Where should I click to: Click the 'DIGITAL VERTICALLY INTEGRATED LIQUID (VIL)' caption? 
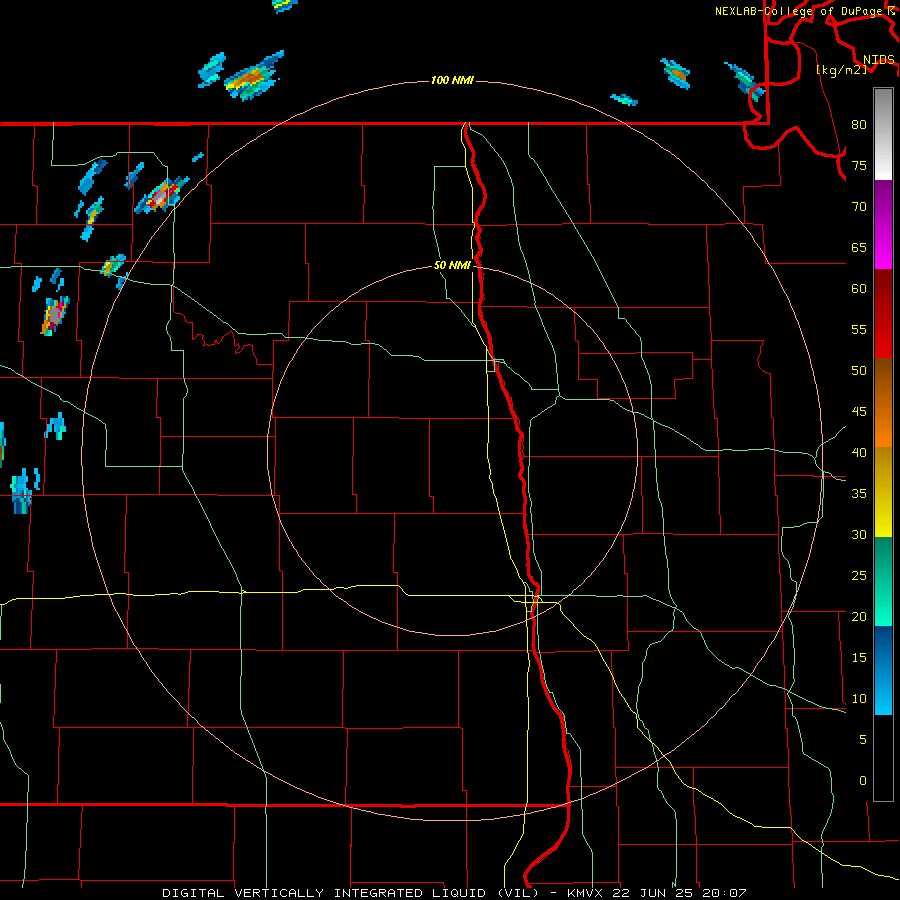pos(350,893)
